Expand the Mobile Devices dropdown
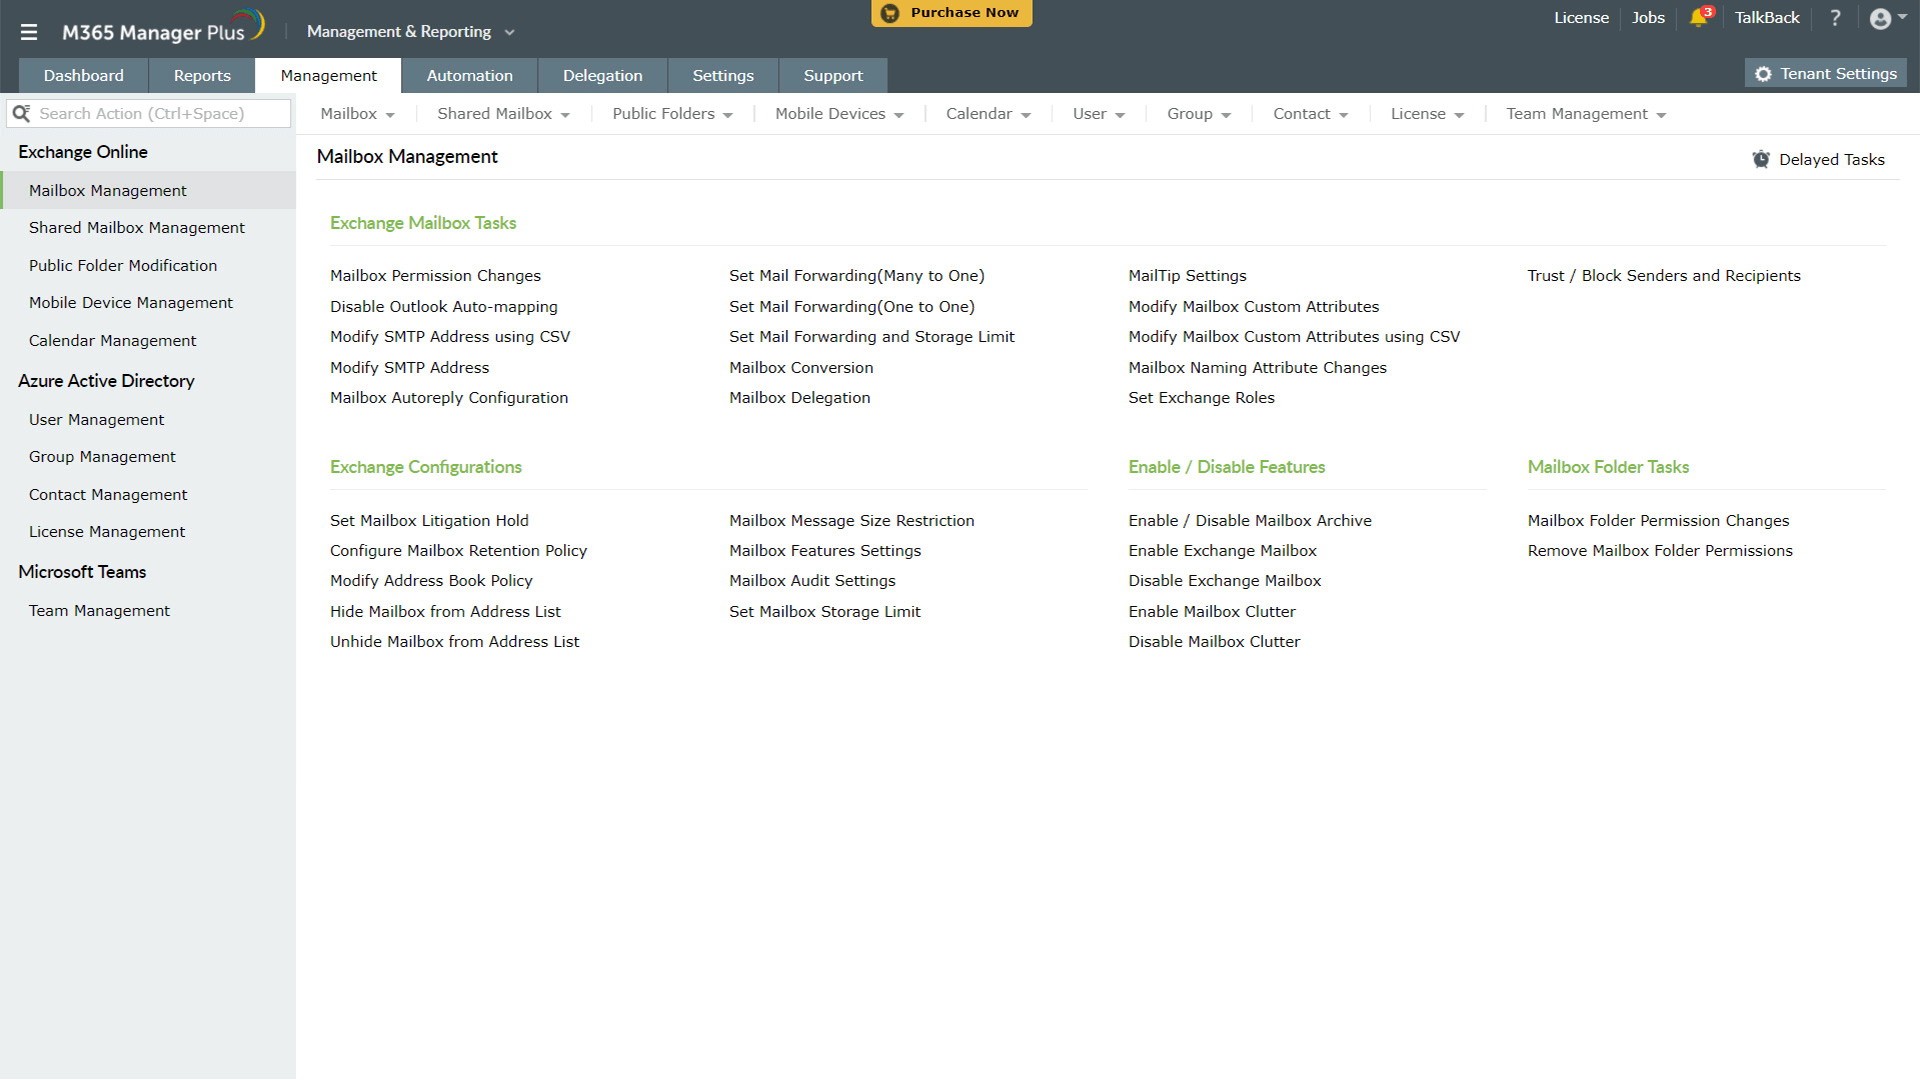Viewport: 1920px width, 1080px height. pos(838,113)
